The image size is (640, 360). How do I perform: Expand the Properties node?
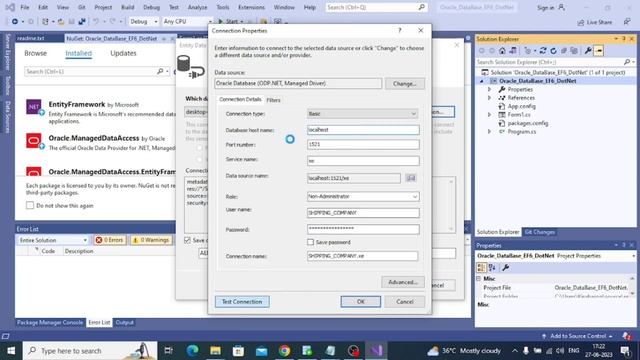click(x=489, y=89)
